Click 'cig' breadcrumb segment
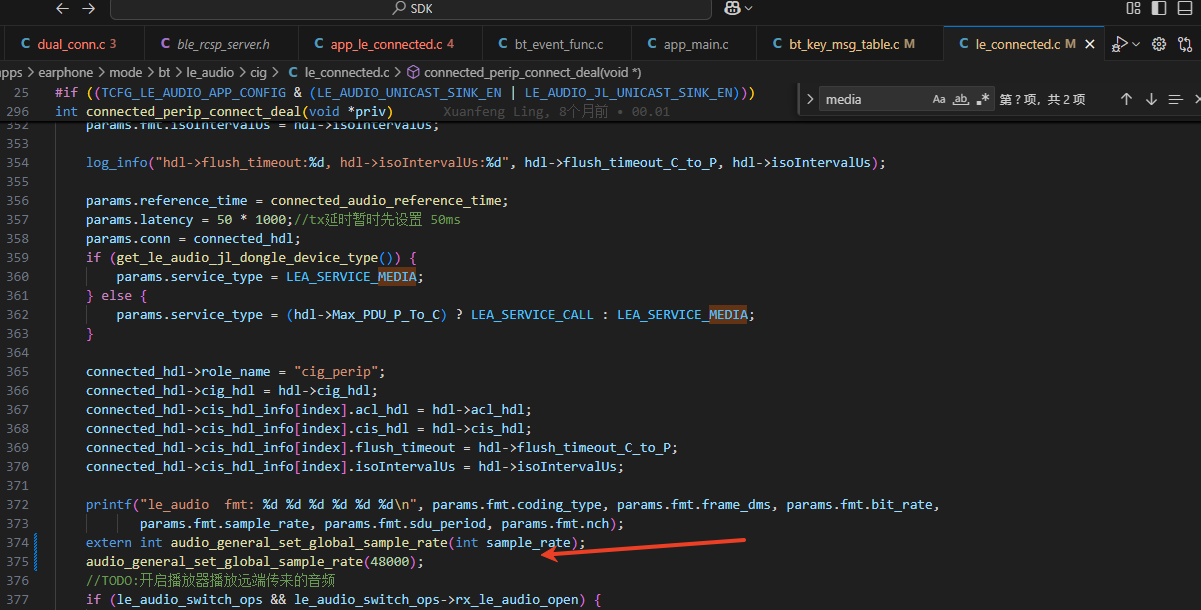 click(x=259, y=72)
